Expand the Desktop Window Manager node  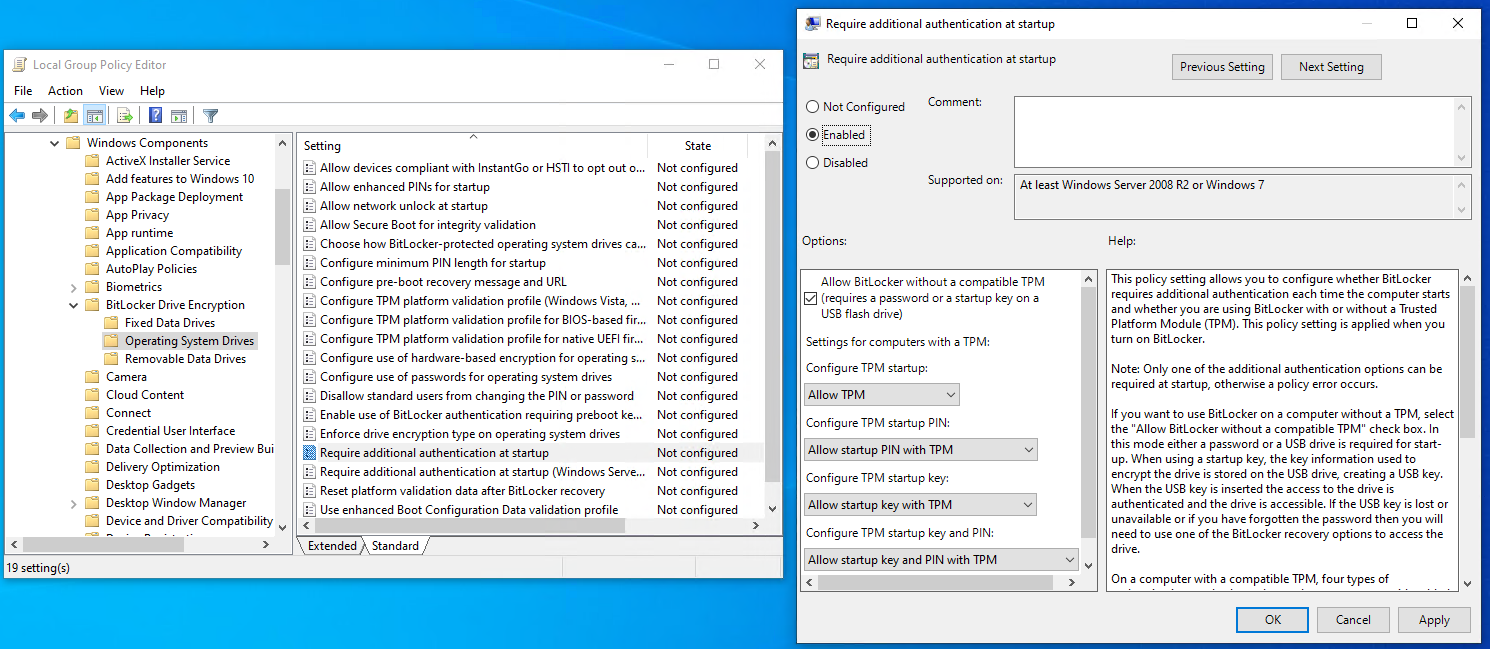[73, 503]
